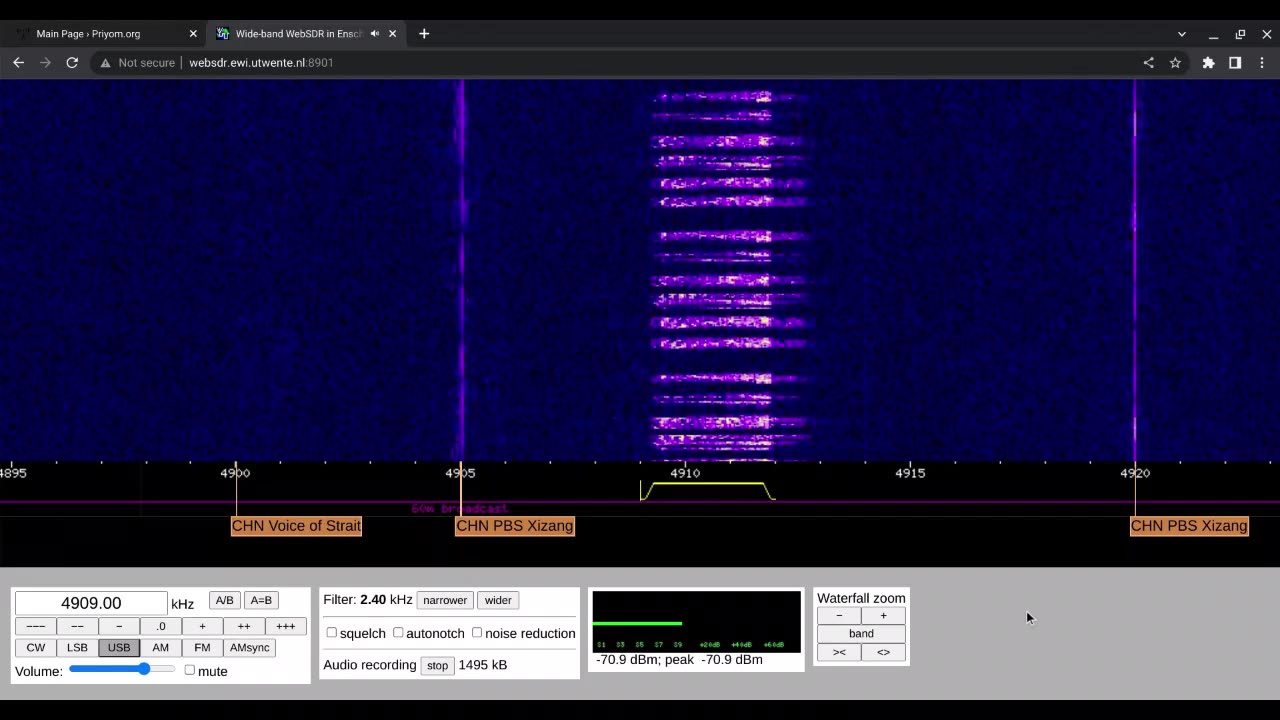Click the .0 round frequency button

pos(160,626)
